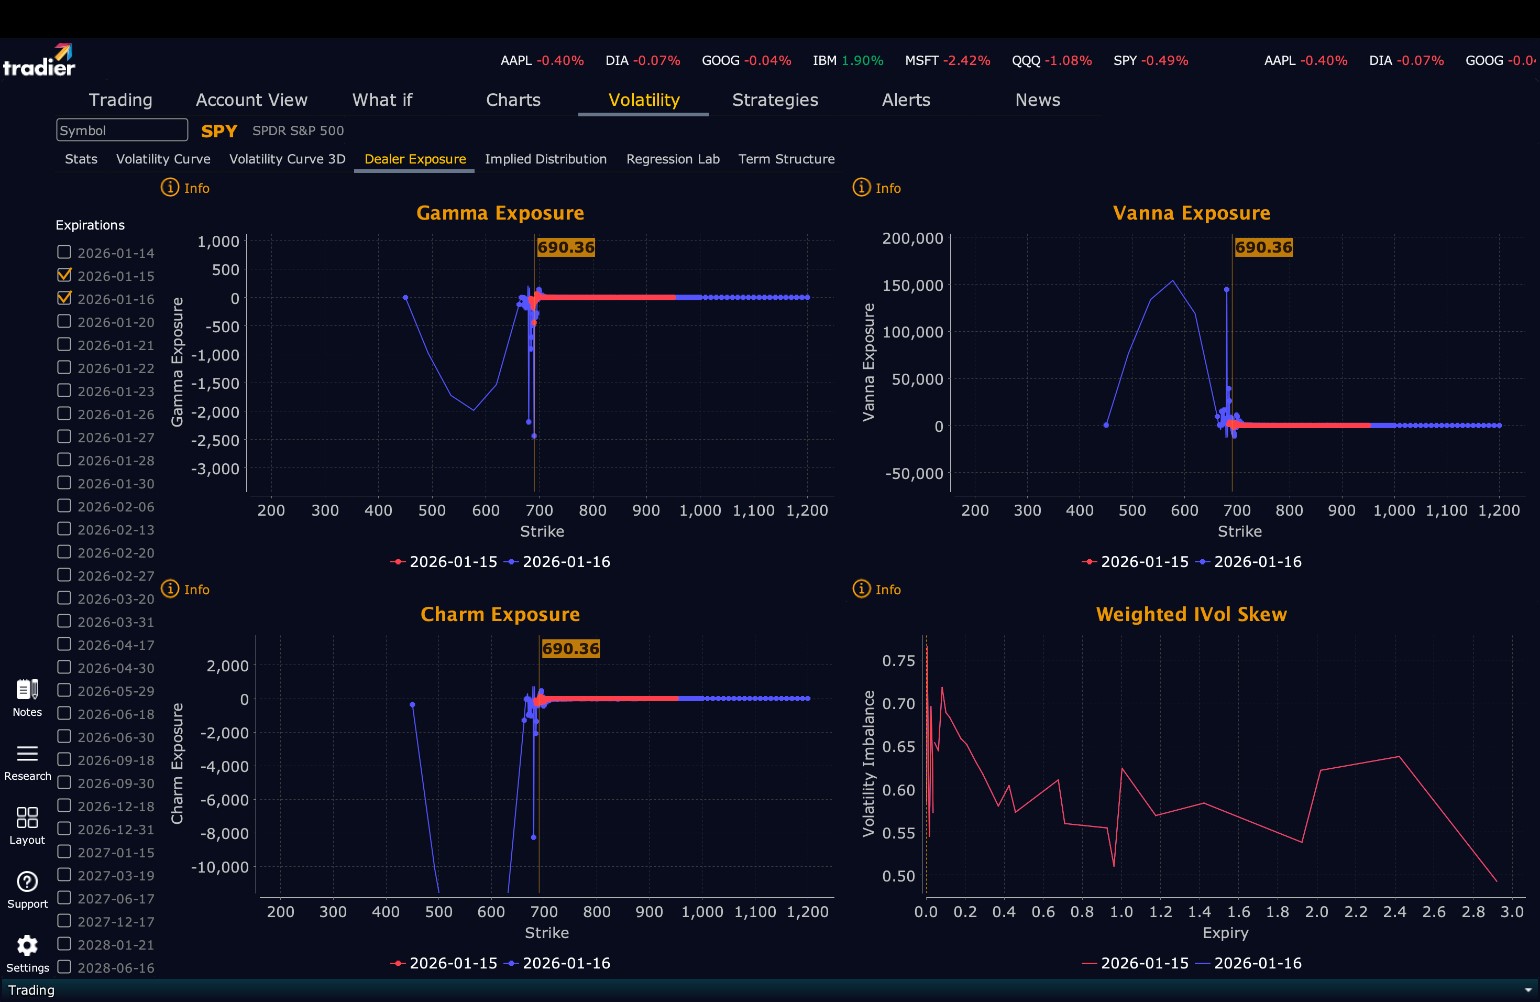Click the tradier logo
Viewport: 1540px width, 1002px height.
(39, 60)
